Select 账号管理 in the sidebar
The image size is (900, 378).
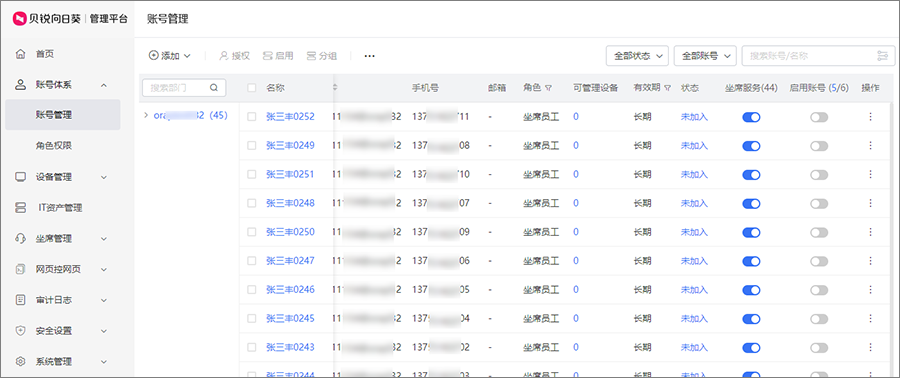[63, 115]
